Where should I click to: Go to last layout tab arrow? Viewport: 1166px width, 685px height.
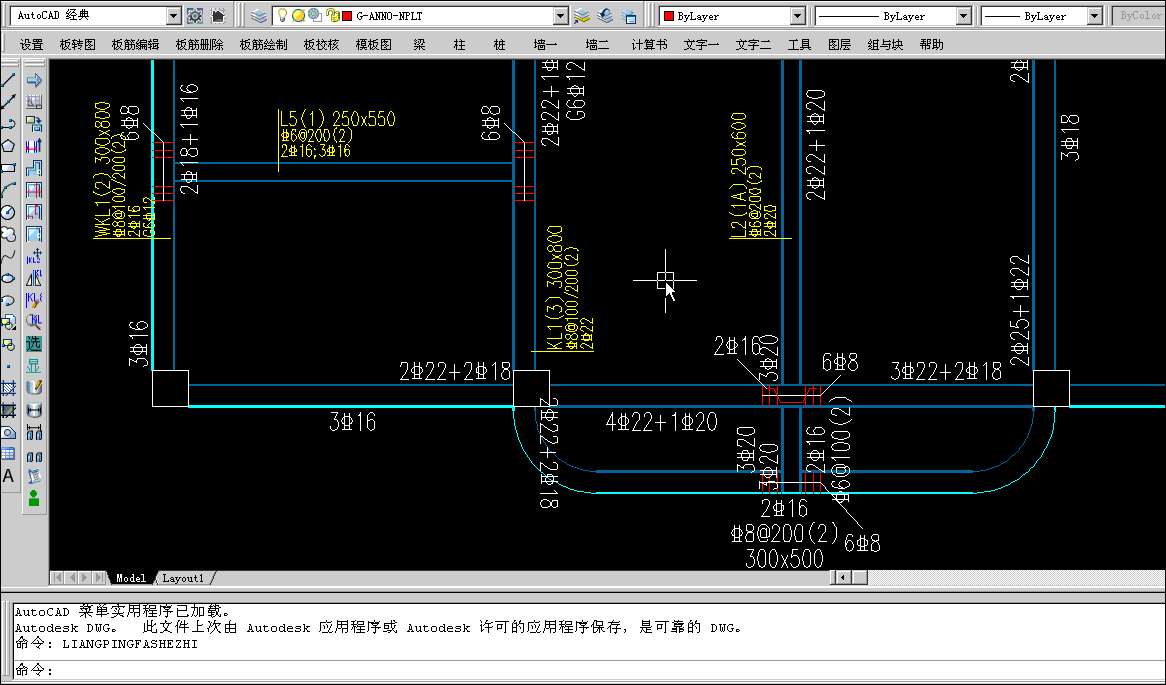coord(100,577)
